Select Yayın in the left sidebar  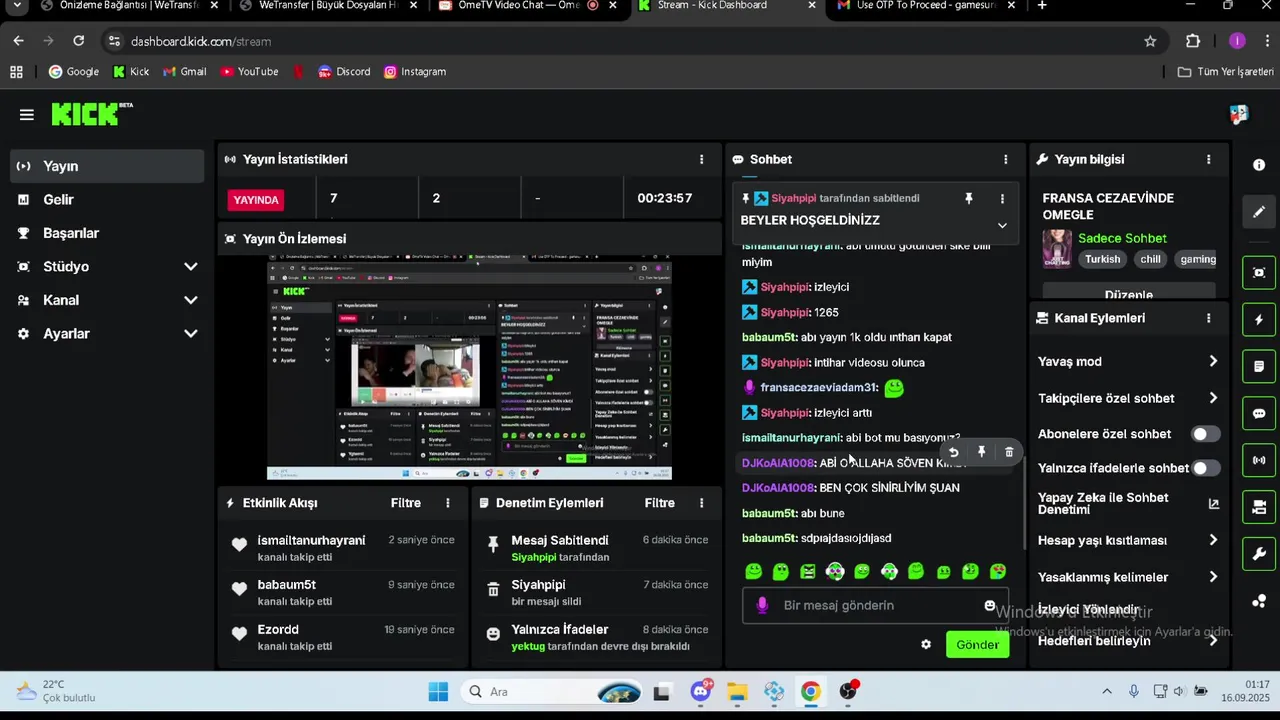pyautogui.click(x=107, y=166)
